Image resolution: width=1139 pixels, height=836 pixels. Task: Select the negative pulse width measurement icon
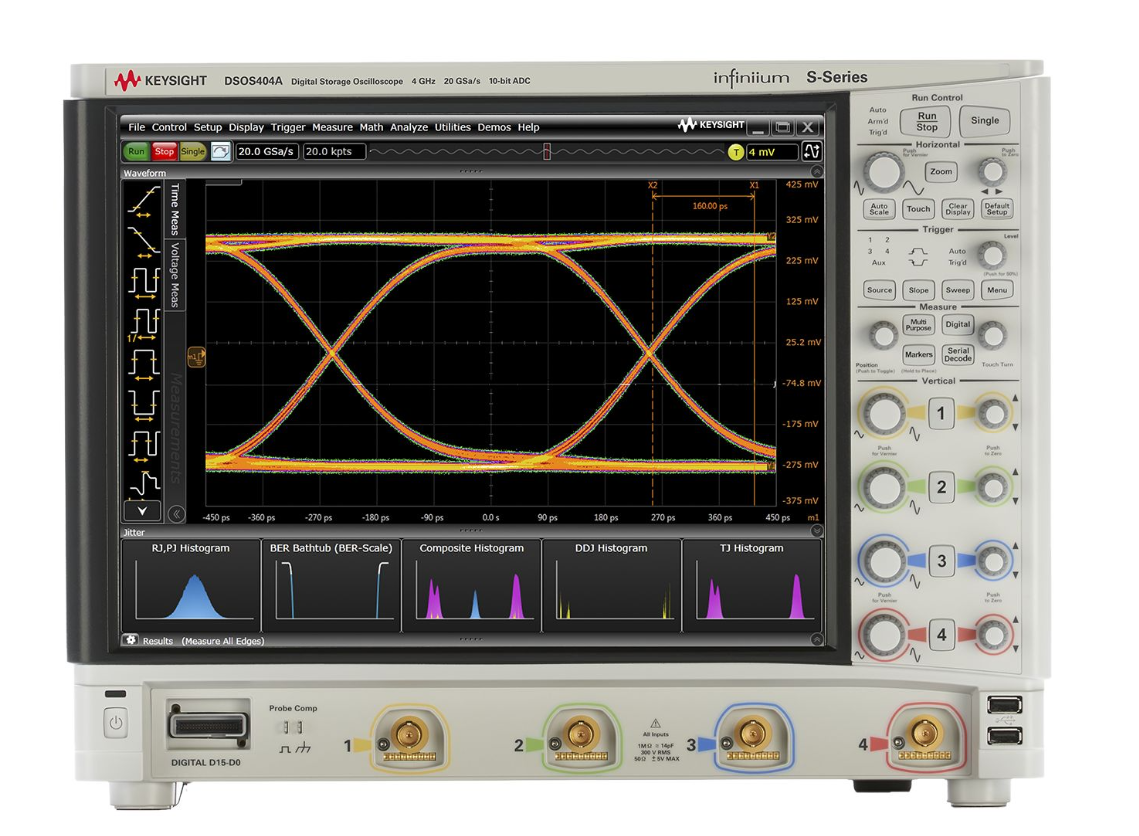tap(143, 404)
